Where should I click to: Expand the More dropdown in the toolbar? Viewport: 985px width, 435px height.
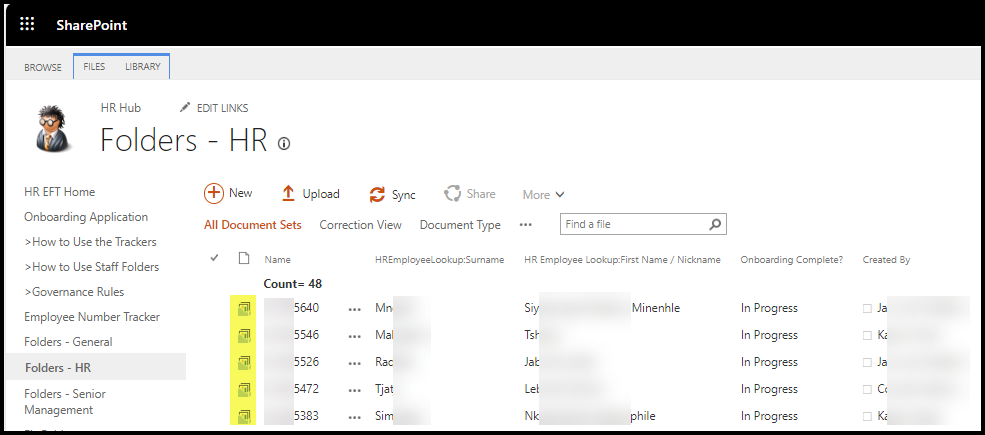pos(543,195)
